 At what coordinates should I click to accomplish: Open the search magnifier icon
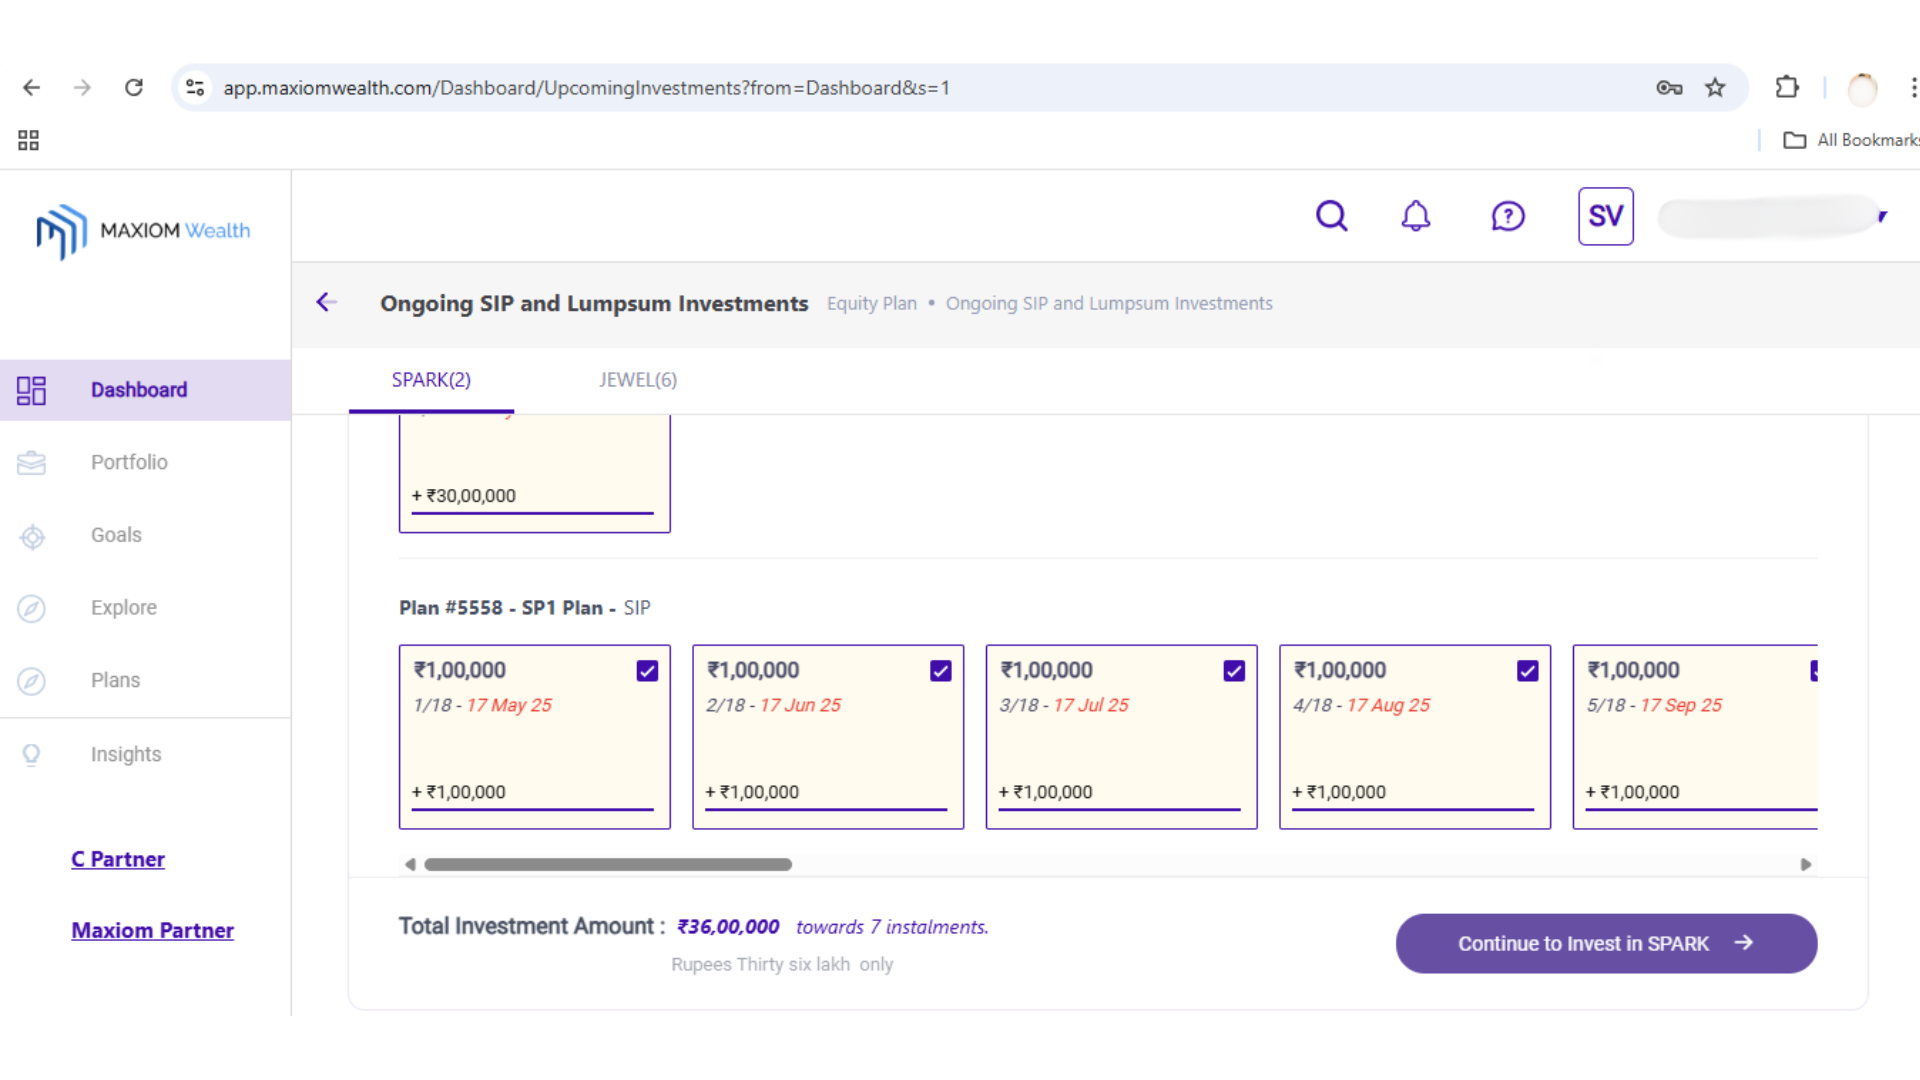tap(1331, 216)
